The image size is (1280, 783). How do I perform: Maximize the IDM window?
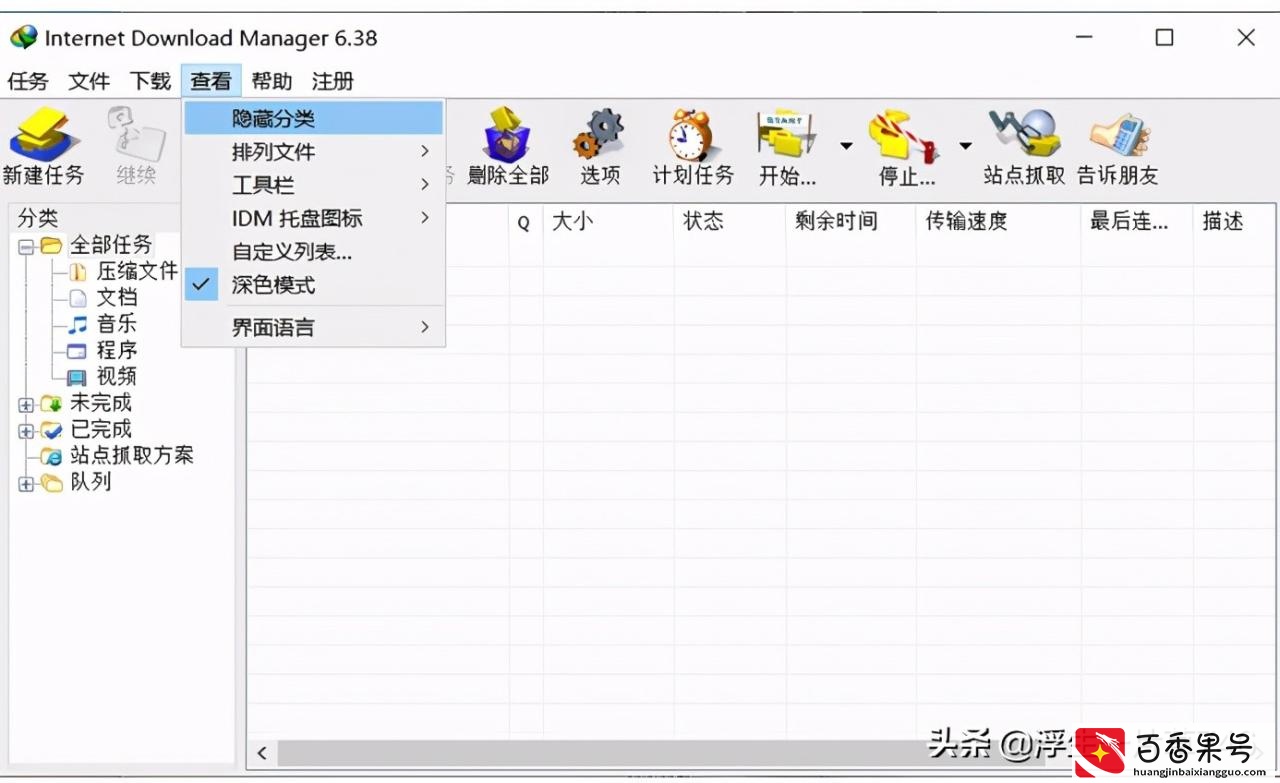pyautogui.click(x=1164, y=38)
